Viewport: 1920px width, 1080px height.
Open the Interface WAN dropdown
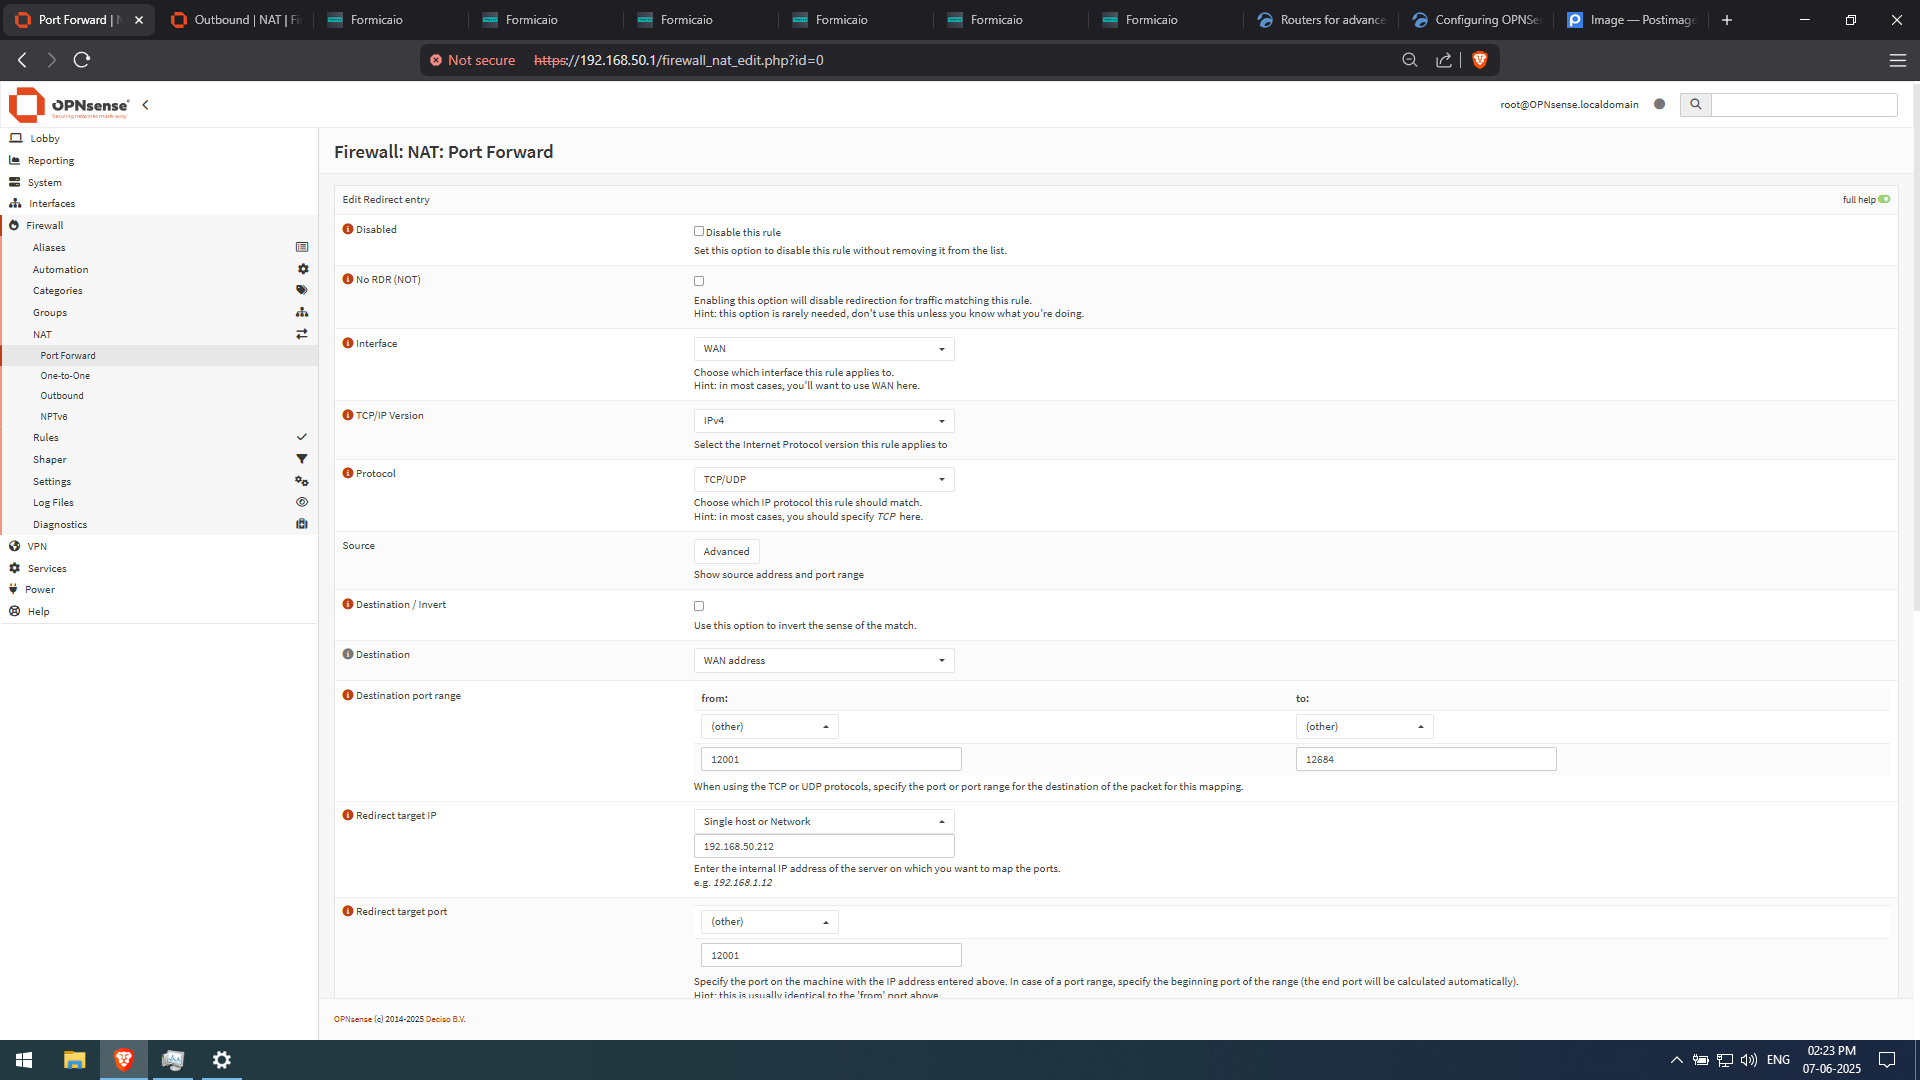[823, 349]
